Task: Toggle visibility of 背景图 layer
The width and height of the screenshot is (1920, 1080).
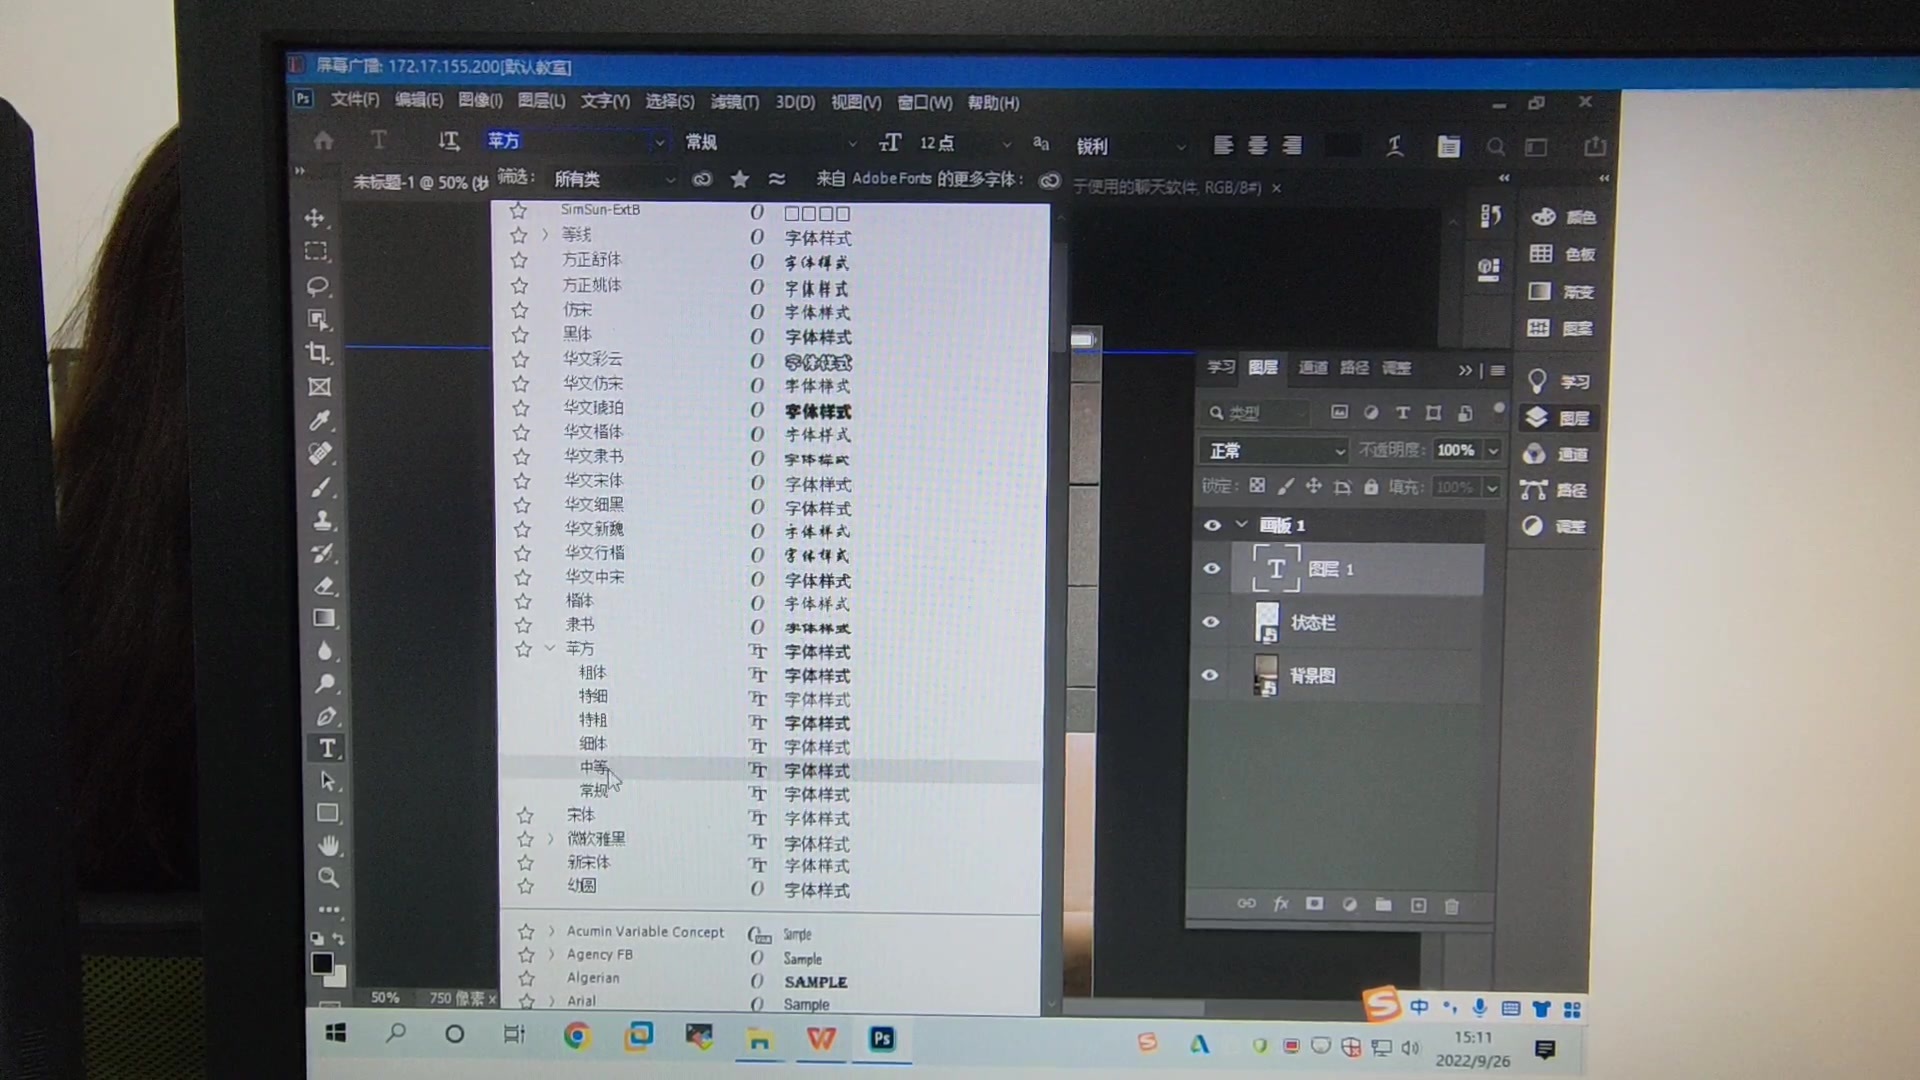Action: pyautogui.click(x=1211, y=674)
